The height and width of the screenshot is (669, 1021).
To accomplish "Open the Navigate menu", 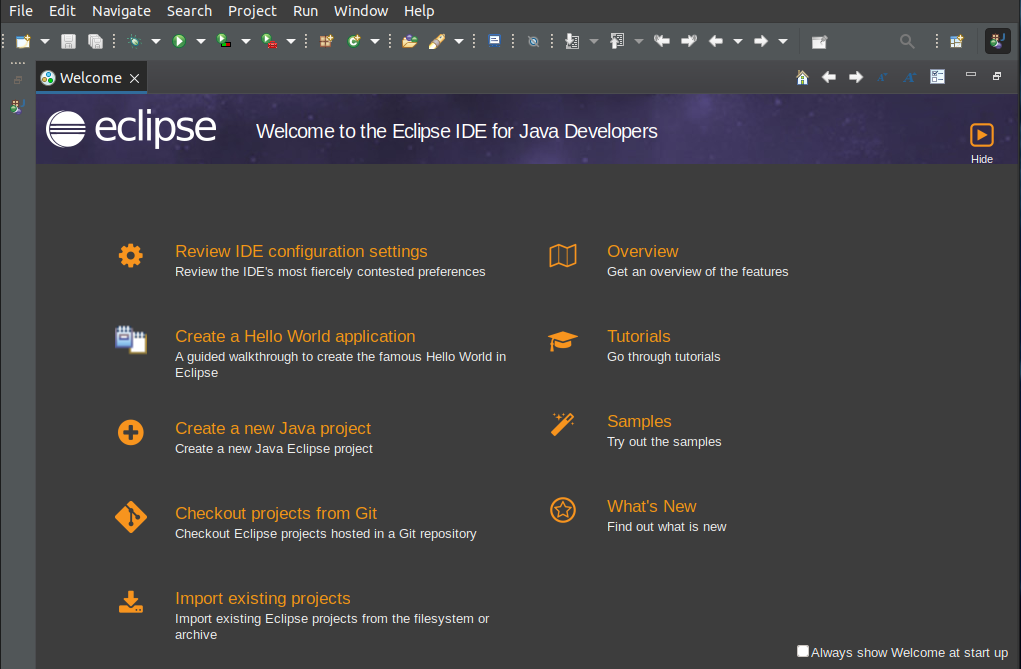I will 121,11.
